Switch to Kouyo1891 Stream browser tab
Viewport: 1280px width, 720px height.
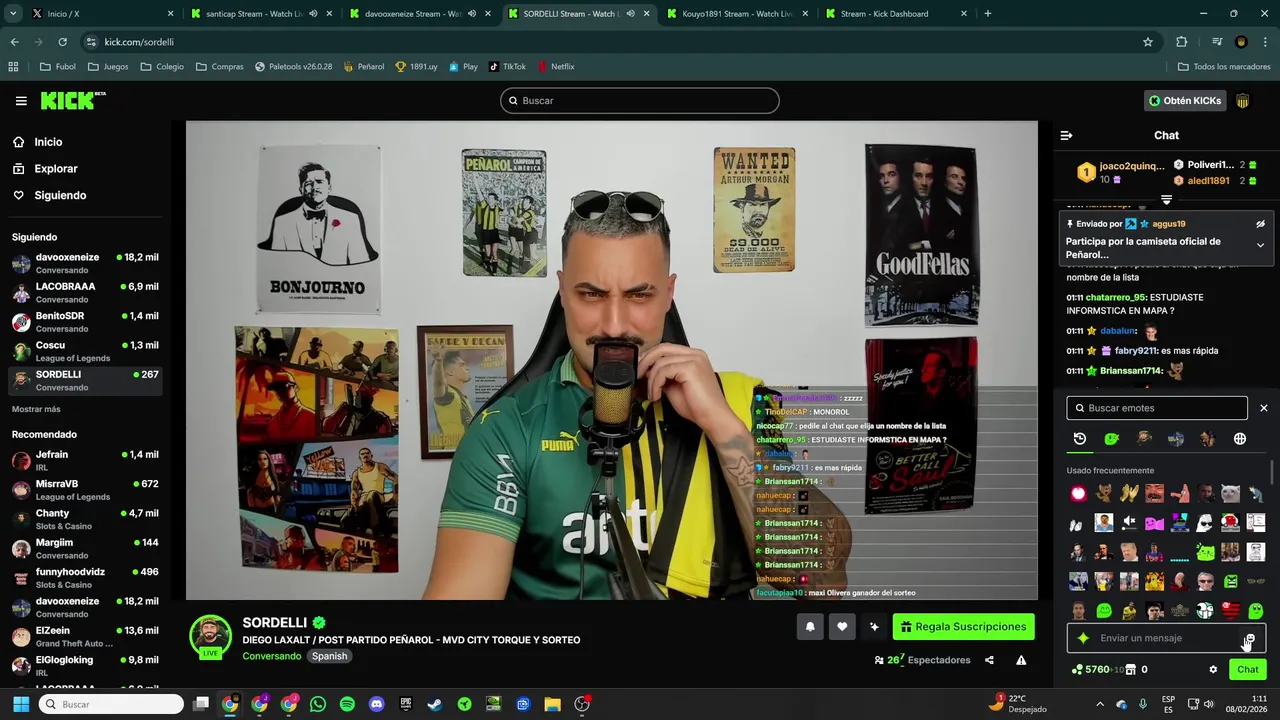pos(738,14)
